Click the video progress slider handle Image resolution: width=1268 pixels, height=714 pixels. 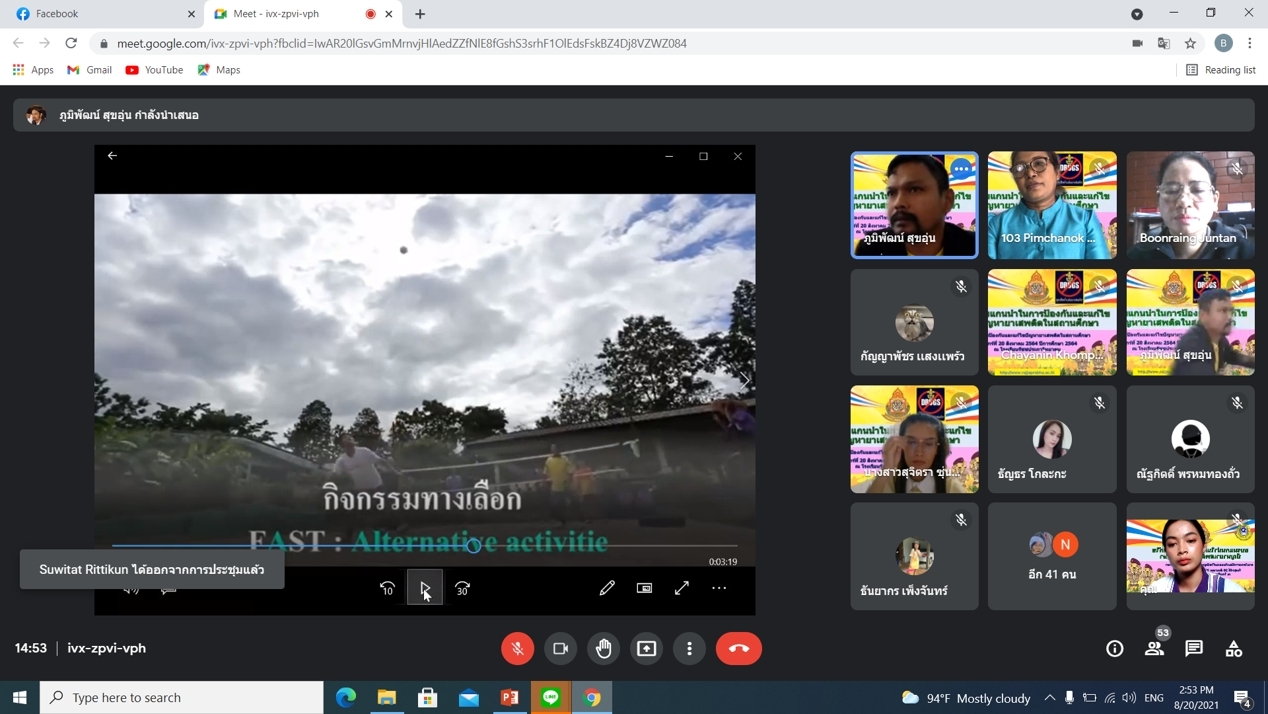(x=474, y=545)
